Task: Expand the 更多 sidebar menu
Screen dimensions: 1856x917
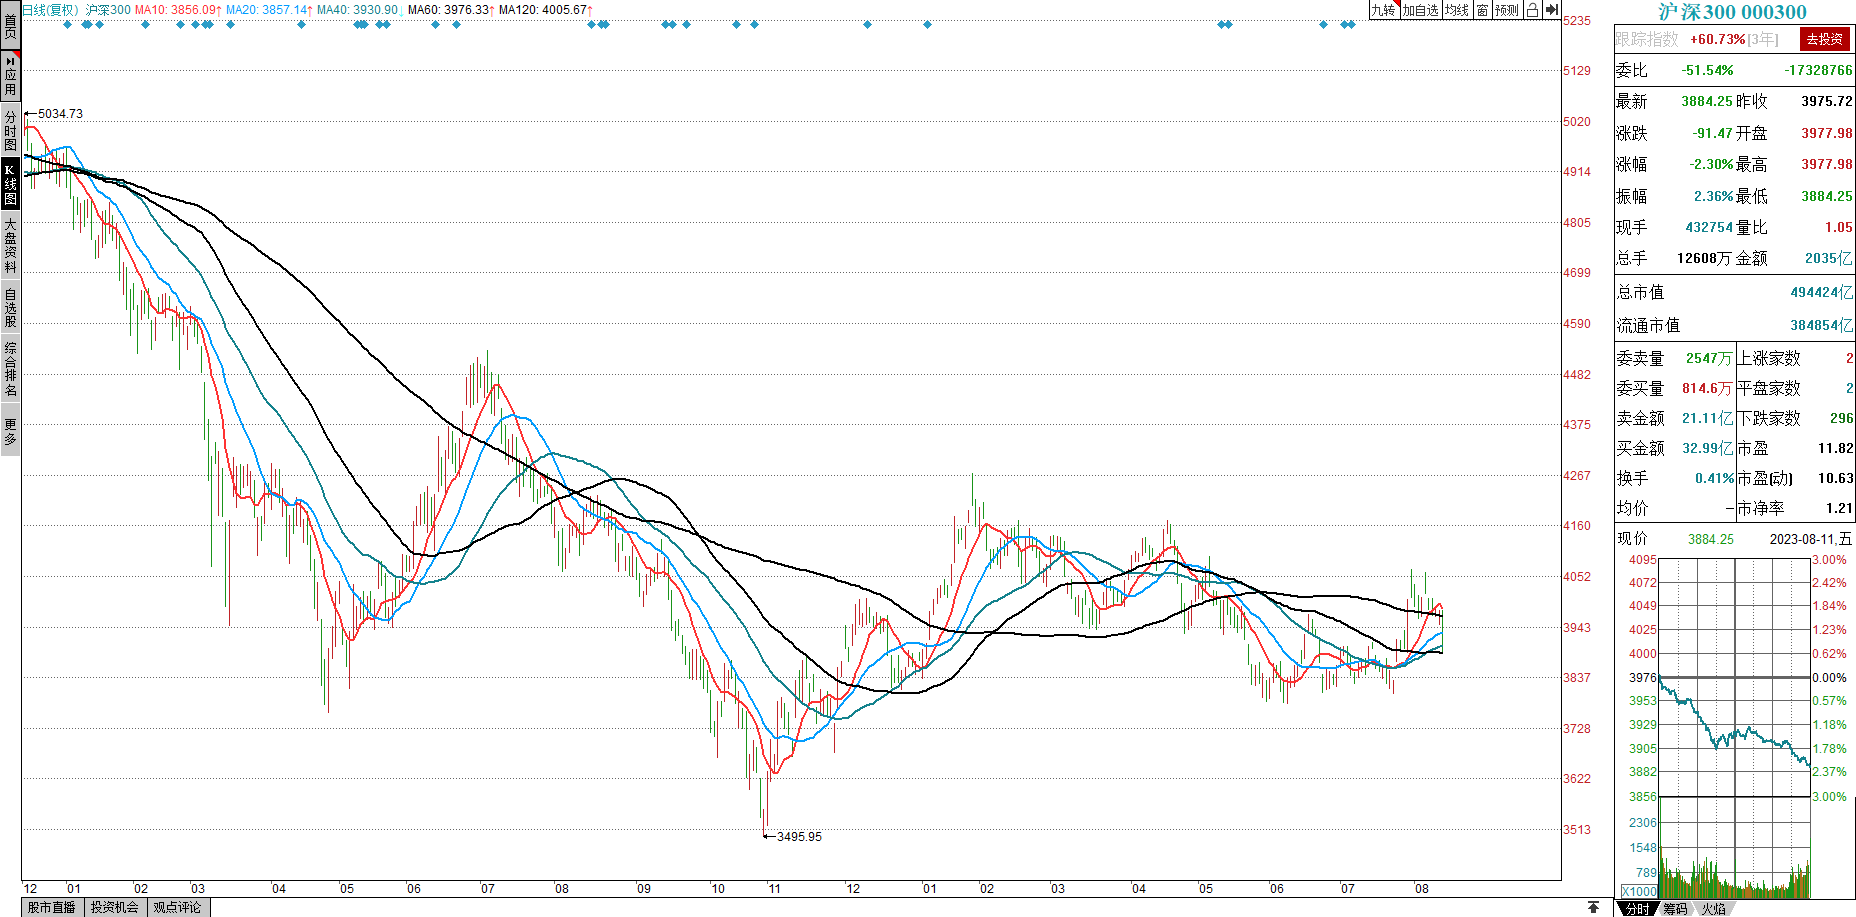Action: coord(10,432)
